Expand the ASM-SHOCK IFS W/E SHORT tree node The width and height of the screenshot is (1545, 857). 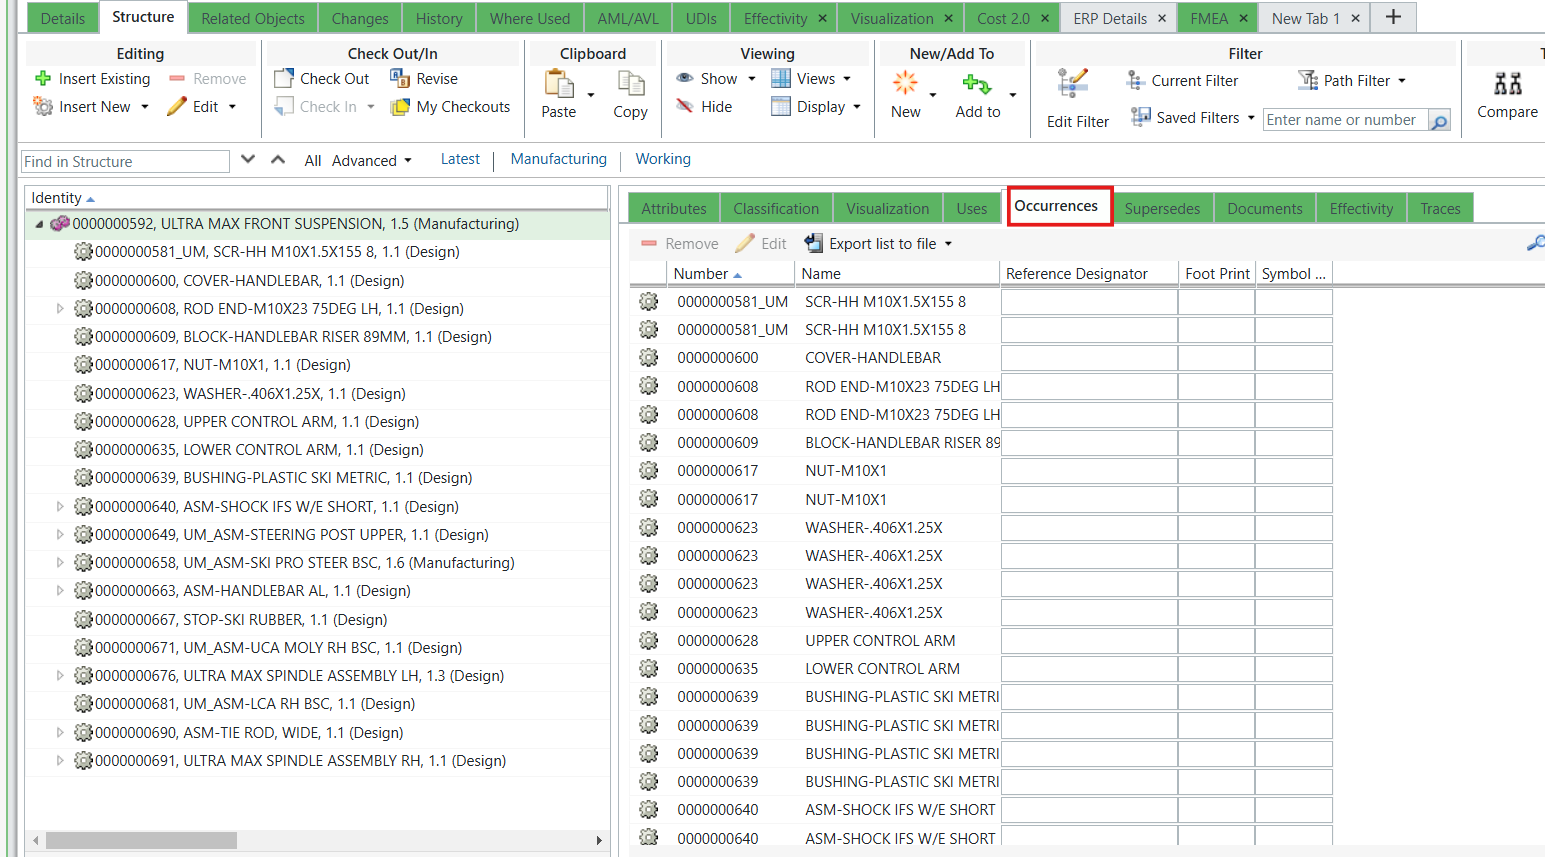[x=60, y=506]
